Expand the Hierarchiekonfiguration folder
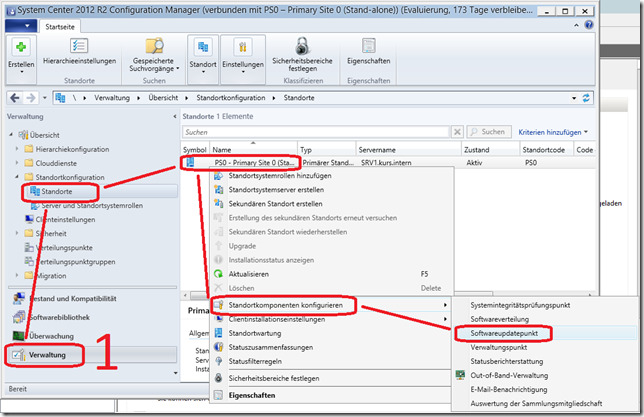The width and height of the screenshot is (644, 417). pos(17,149)
